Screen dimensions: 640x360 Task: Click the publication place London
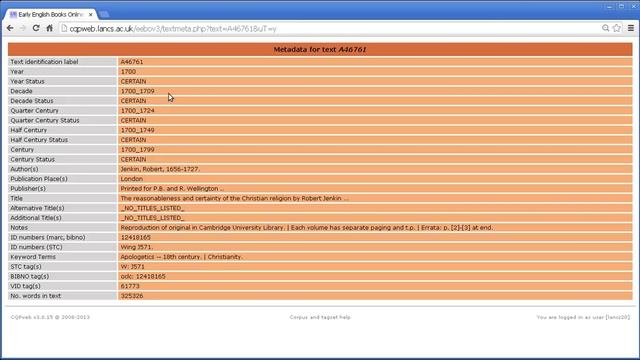coord(131,179)
